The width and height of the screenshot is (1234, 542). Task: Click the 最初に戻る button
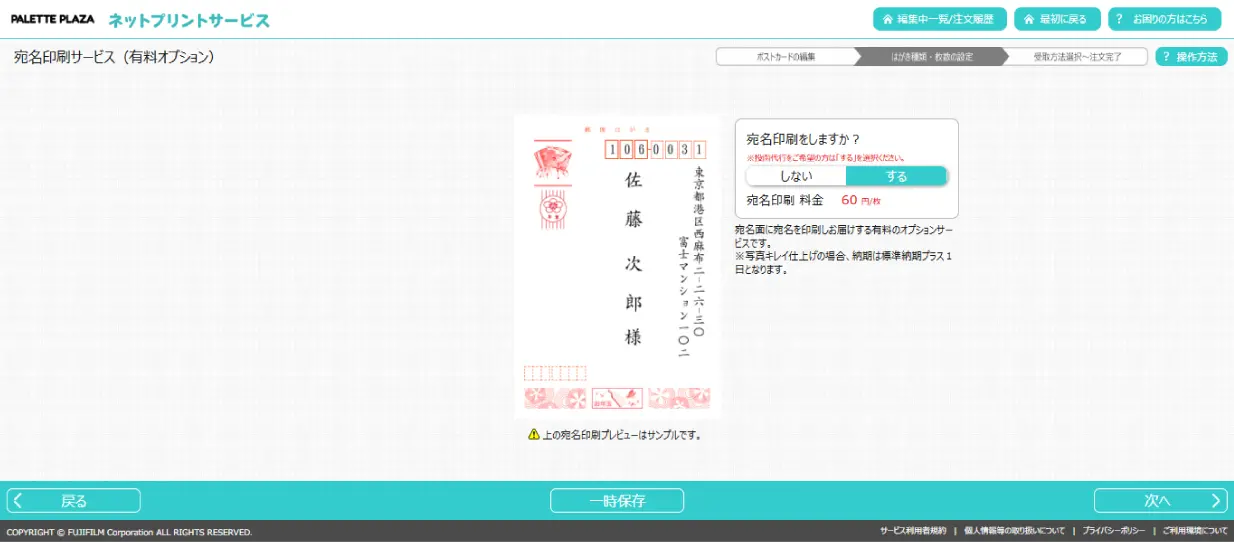[1057, 19]
